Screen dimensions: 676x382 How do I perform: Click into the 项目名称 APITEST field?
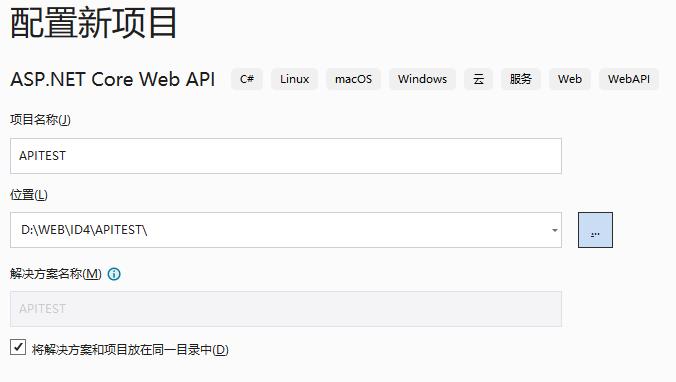click(x=286, y=156)
